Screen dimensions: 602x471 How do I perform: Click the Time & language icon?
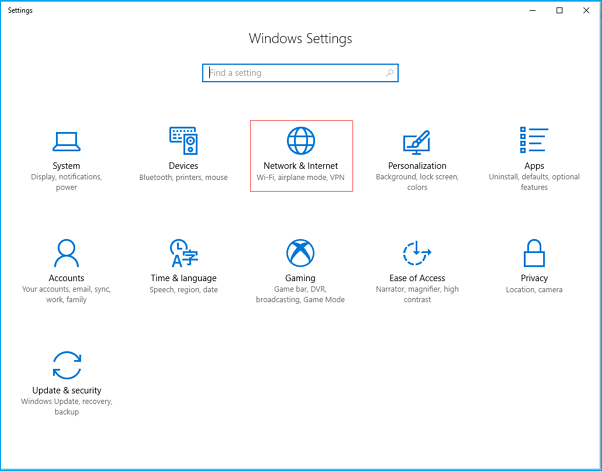(183, 252)
